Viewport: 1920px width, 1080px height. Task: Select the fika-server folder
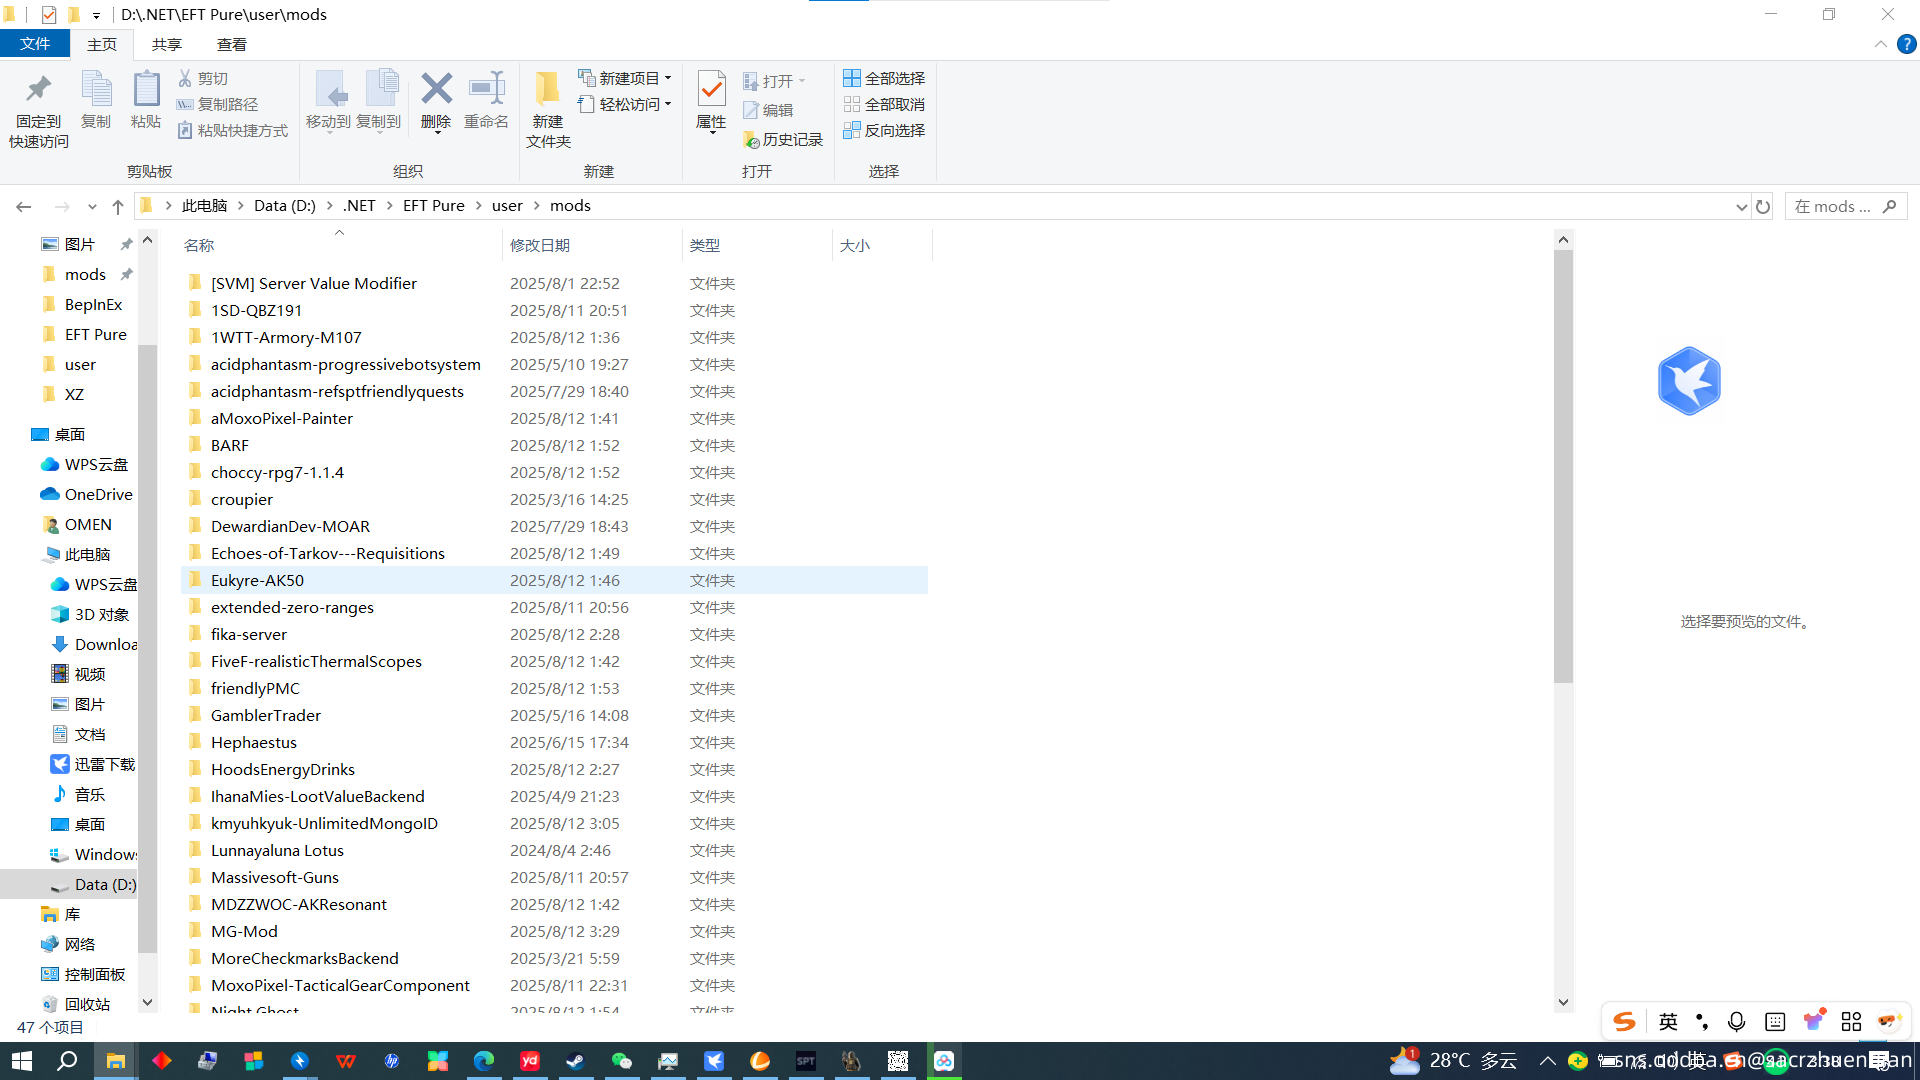(554, 634)
